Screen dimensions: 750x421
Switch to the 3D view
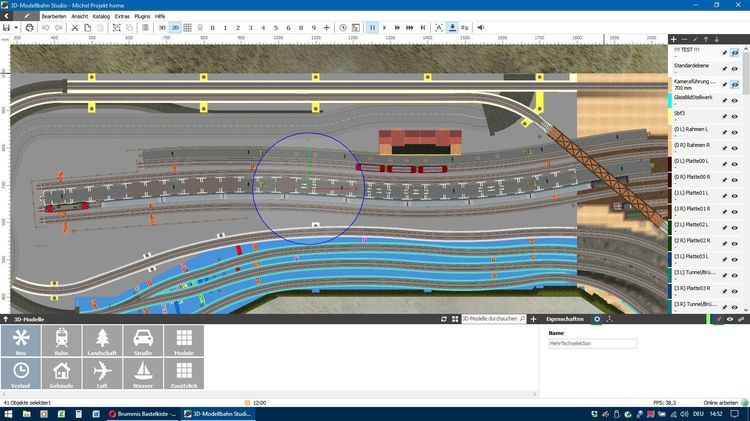click(162, 28)
